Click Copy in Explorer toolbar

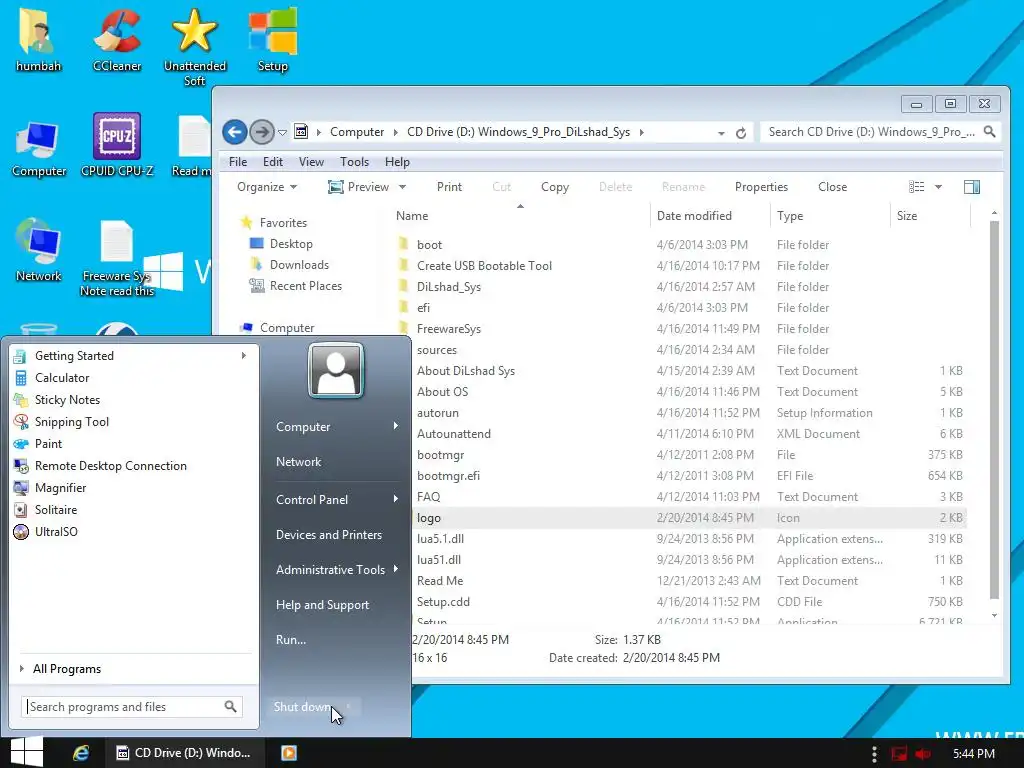pyautogui.click(x=555, y=187)
